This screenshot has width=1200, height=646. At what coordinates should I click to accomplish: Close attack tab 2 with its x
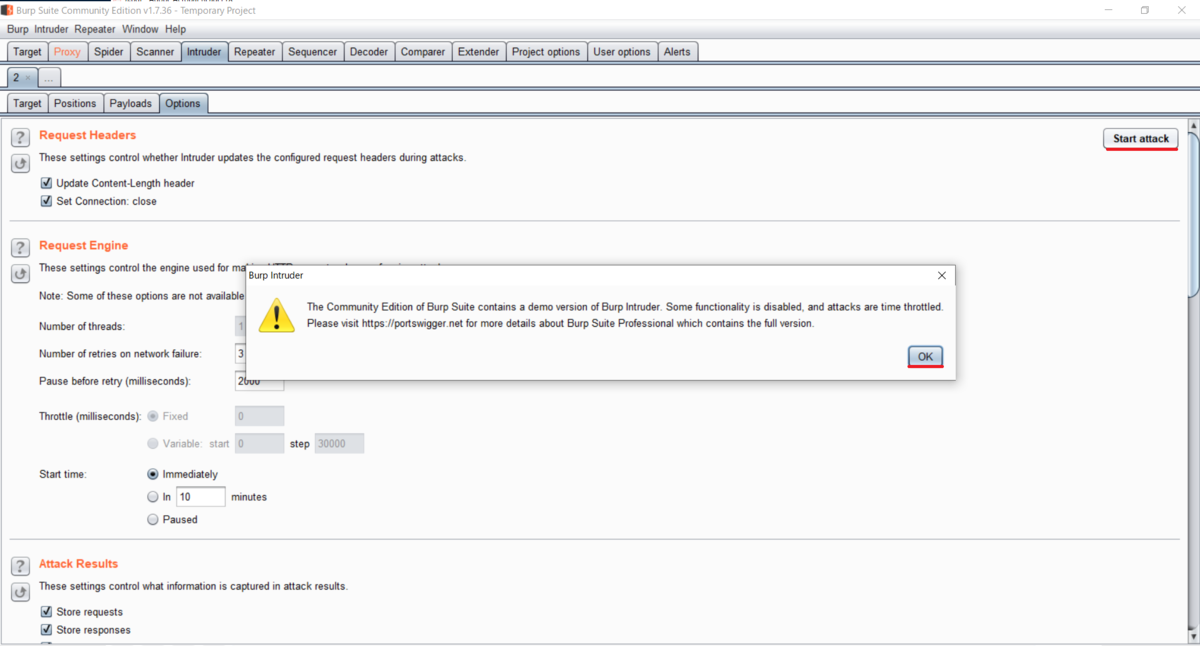[x=28, y=77]
